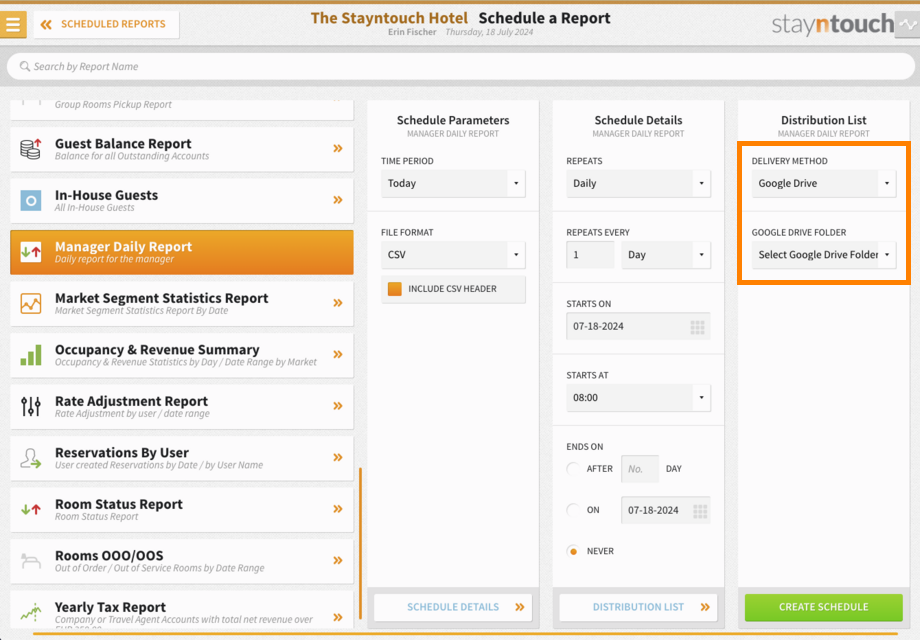Viewport: 920px width, 640px height.
Task: Open calendar picker for Starts On date
Action: coord(697,327)
